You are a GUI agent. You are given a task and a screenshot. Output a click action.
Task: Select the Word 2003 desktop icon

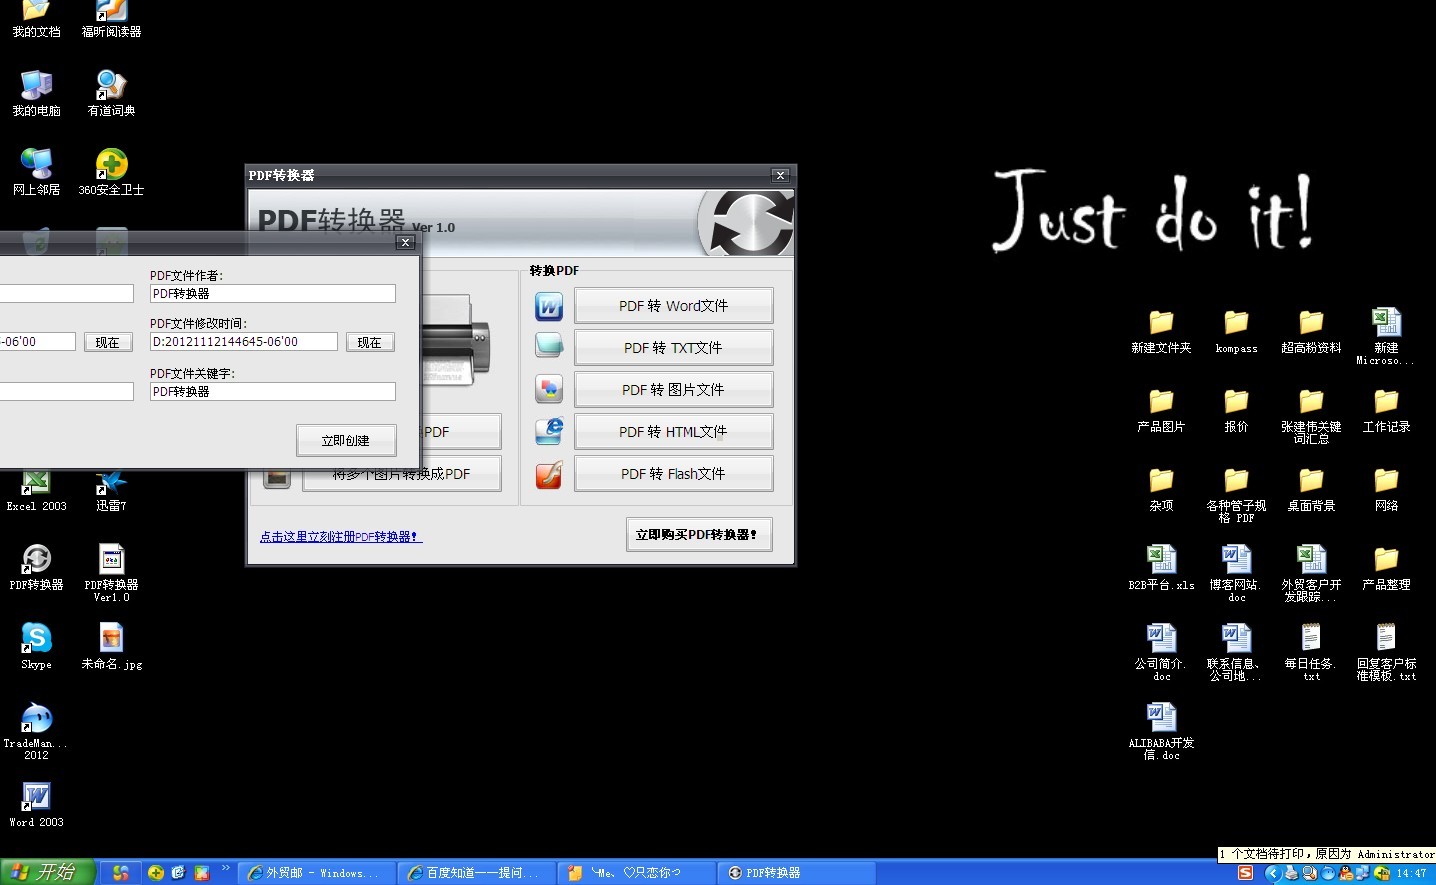pos(36,805)
